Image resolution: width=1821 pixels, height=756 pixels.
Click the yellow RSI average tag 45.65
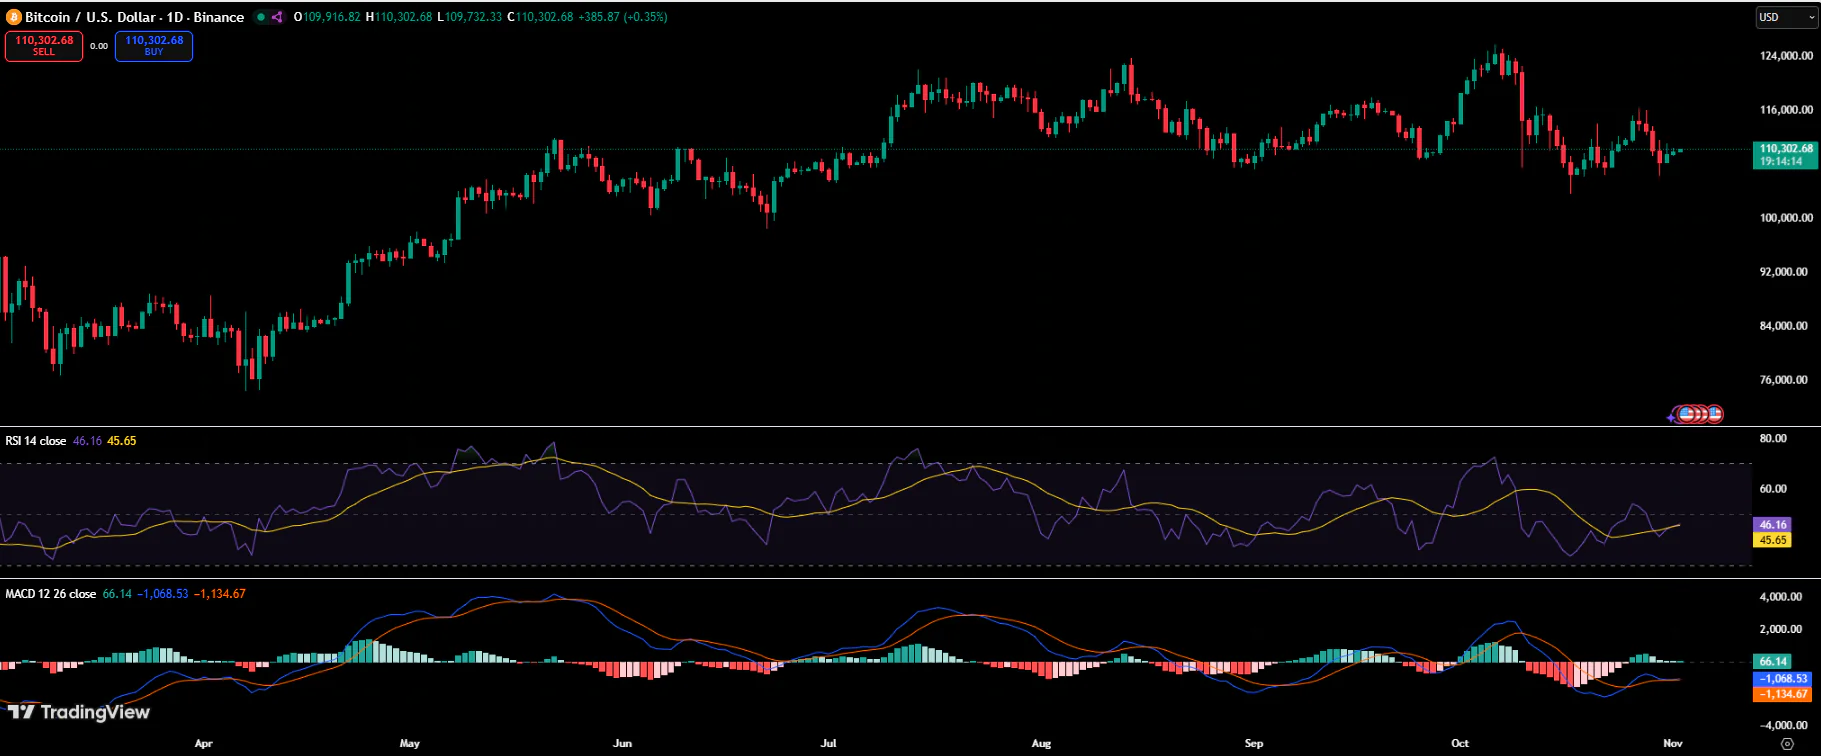pos(1772,540)
